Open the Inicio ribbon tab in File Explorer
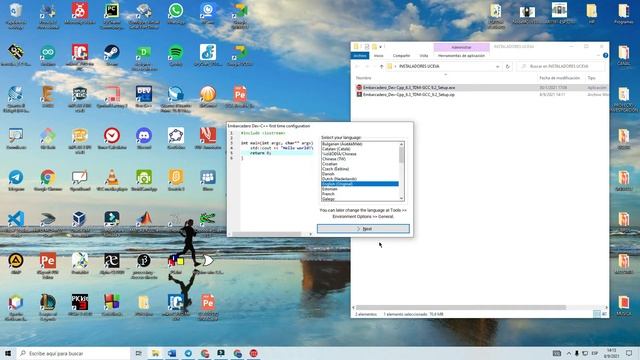Viewport: 640px width, 360px height. pos(379,56)
